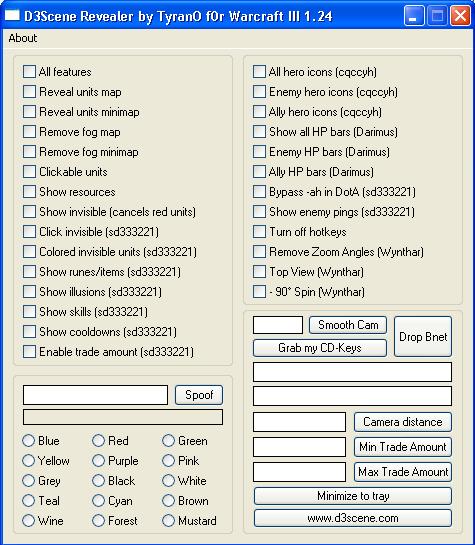Click the second CD-Key output field
The height and width of the screenshot is (545, 475).
[x=352, y=396]
